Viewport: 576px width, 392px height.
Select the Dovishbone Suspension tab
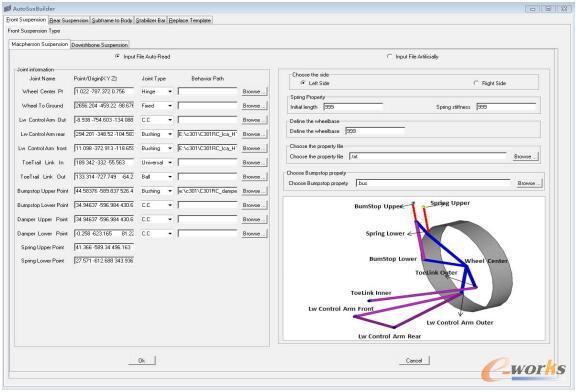click(x=100, y=45)
